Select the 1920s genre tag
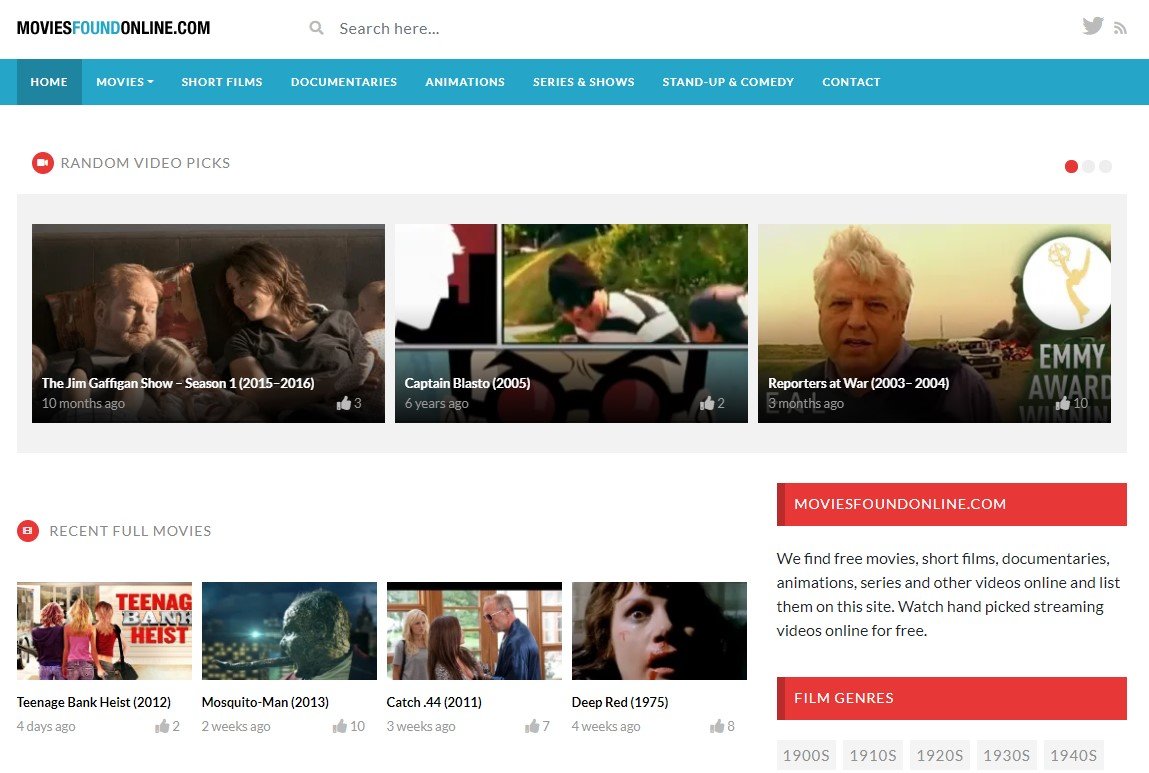The width and height of the screenshot is (1149, 773). pos(939,755)
